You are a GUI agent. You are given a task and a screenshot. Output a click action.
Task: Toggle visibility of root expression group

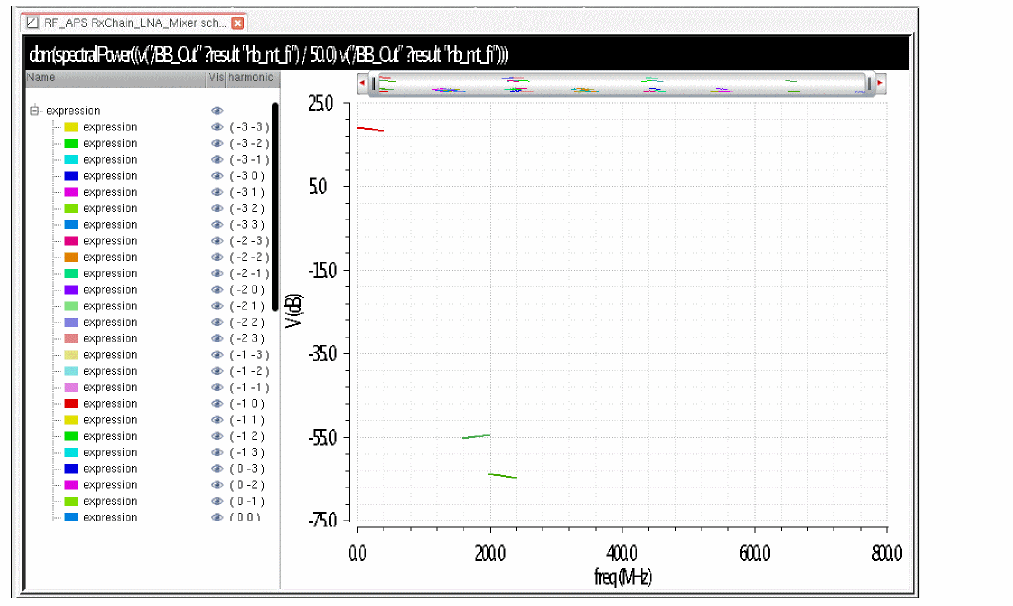pos(217,110)
